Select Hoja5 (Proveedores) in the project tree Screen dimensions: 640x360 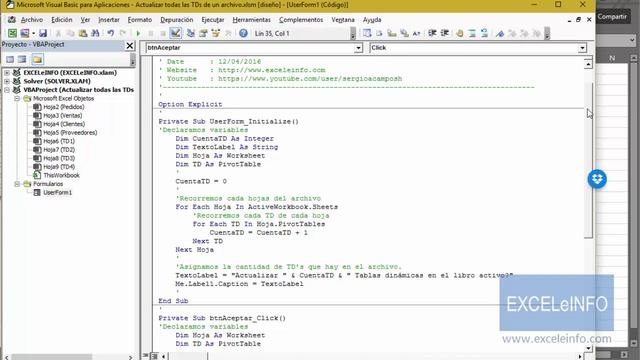[70, 133]
